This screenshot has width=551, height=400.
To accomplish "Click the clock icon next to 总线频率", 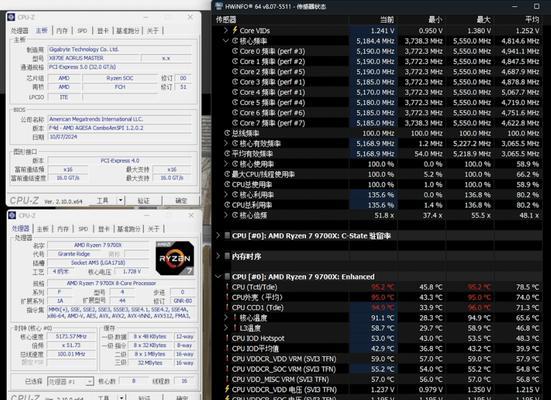I will (227, 133).
